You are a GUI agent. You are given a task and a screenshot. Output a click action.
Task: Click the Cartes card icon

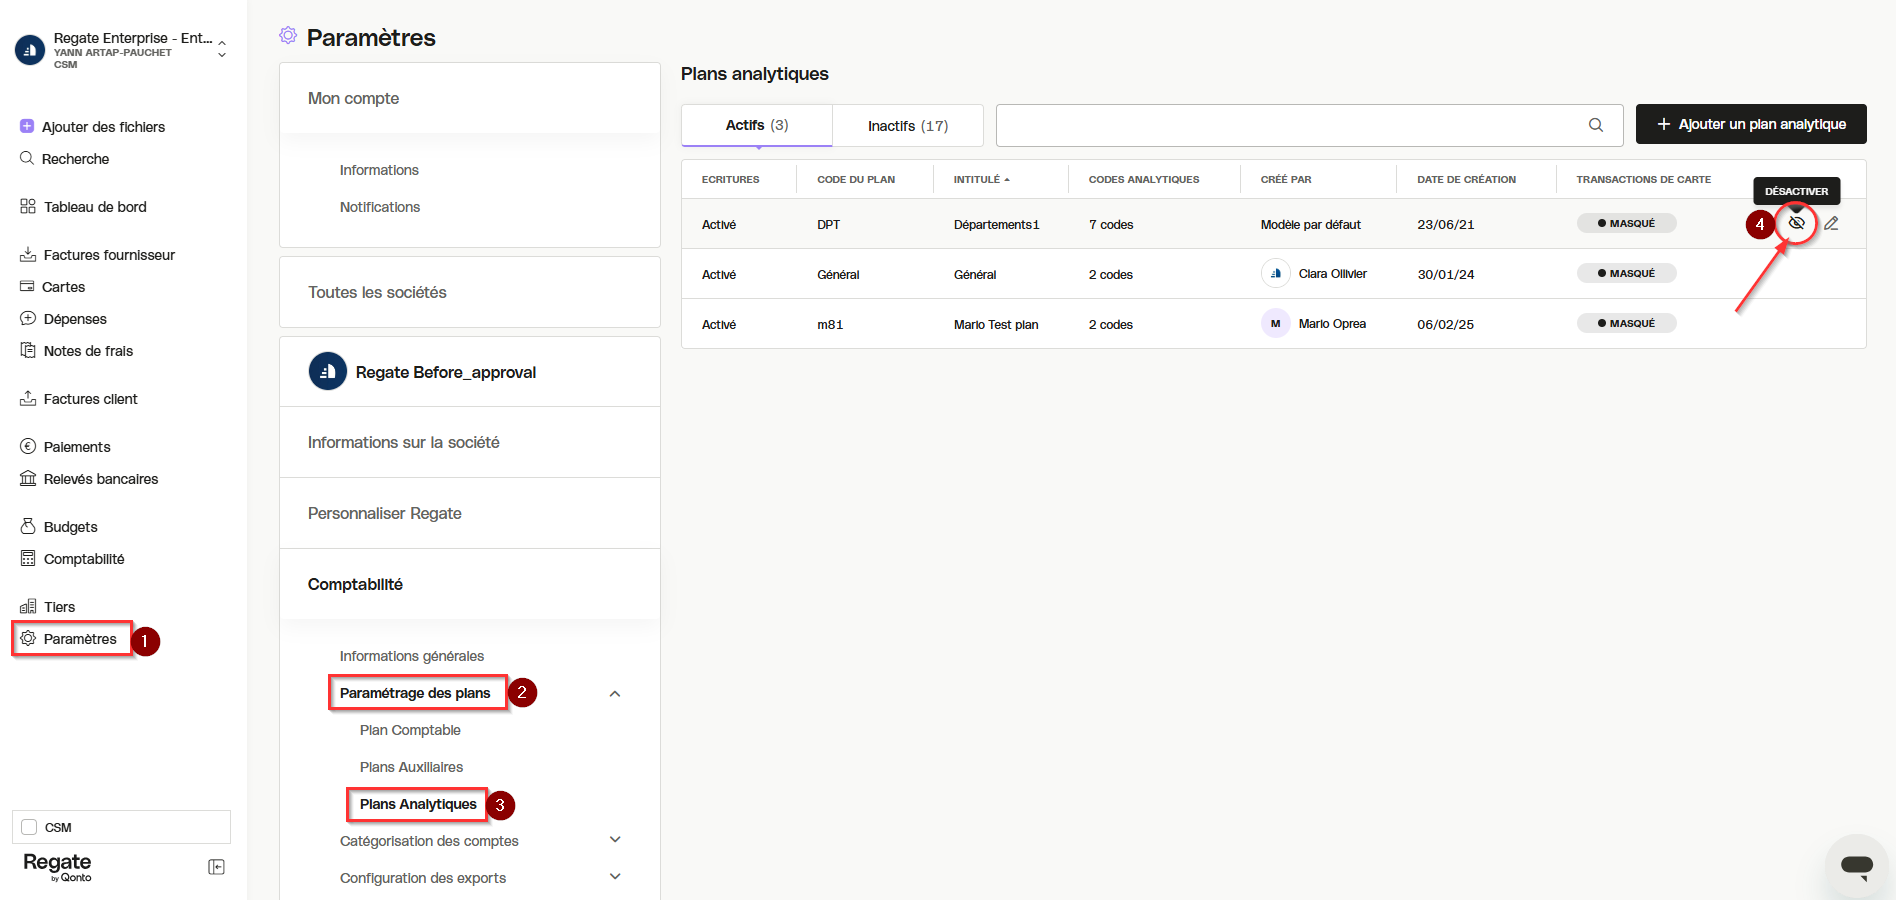27,286
